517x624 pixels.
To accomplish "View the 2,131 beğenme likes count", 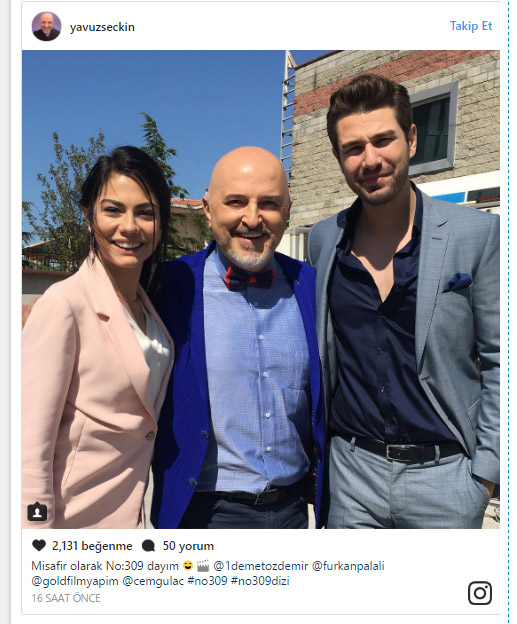I will coord(92,546).
